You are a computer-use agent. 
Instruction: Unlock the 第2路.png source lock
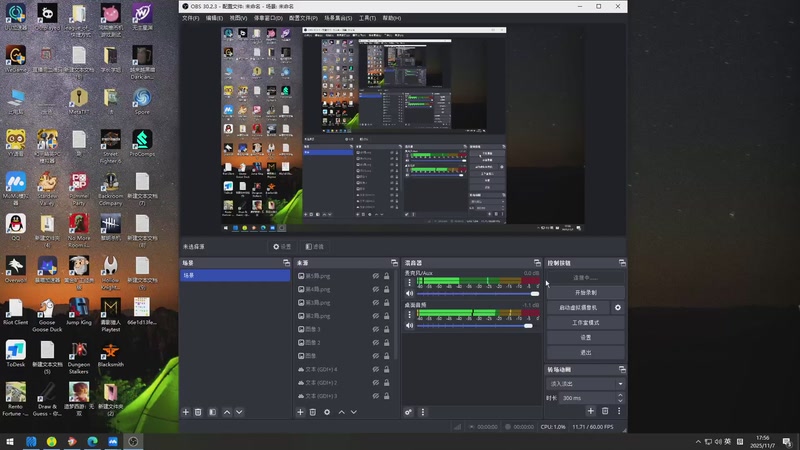[x=387, y=316]
